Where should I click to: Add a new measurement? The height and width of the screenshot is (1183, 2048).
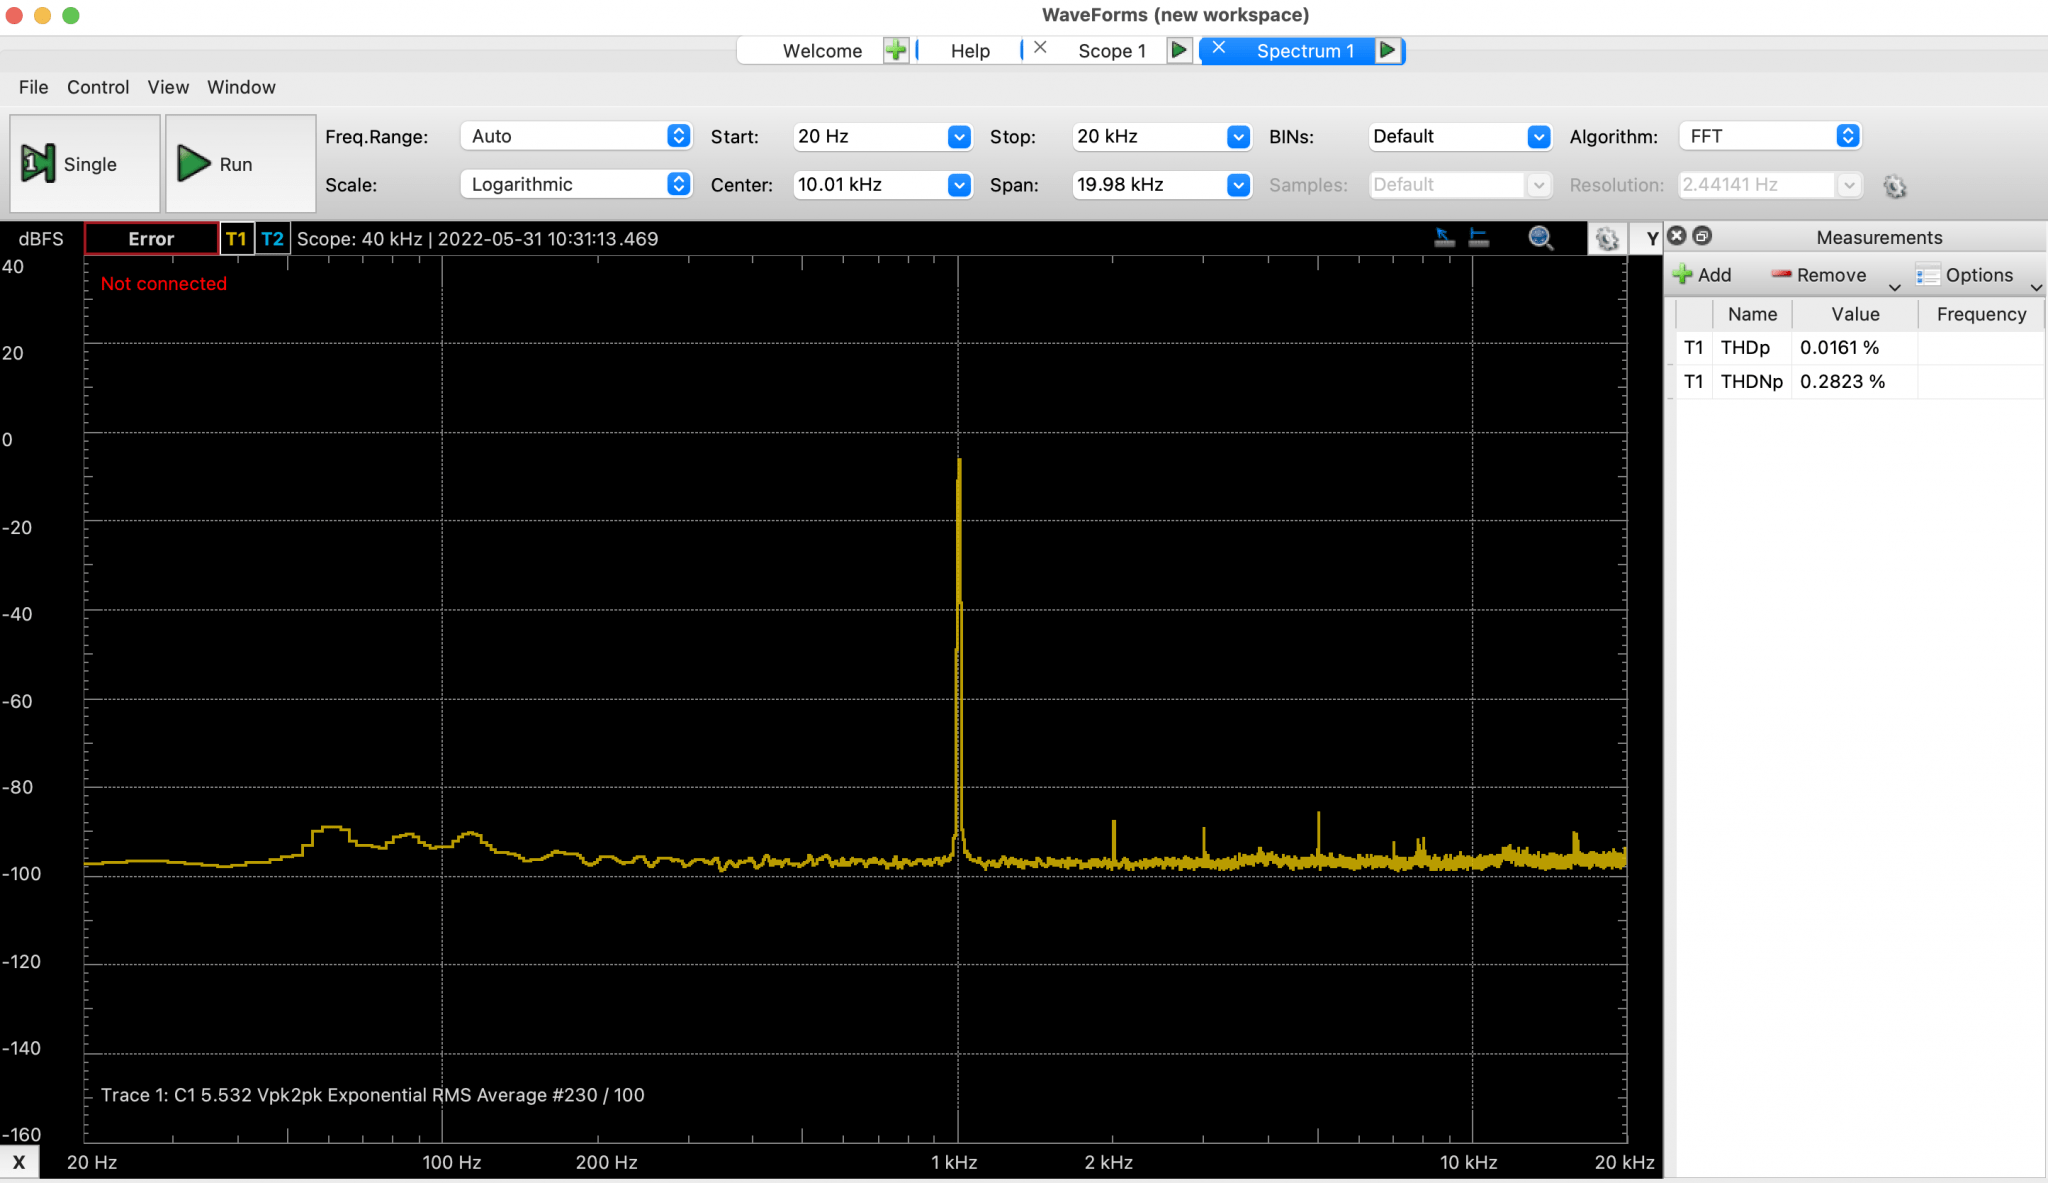click(x=1702, y=275)
